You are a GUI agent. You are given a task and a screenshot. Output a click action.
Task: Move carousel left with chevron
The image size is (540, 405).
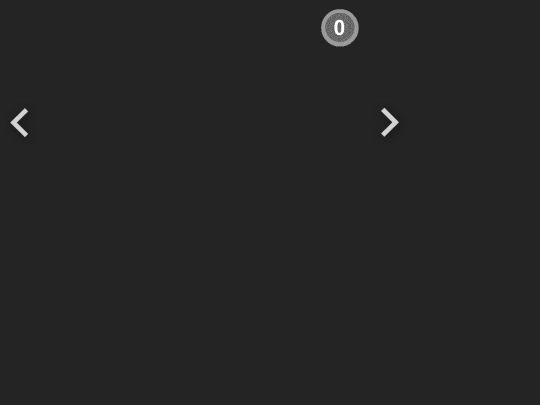[19, 122]
